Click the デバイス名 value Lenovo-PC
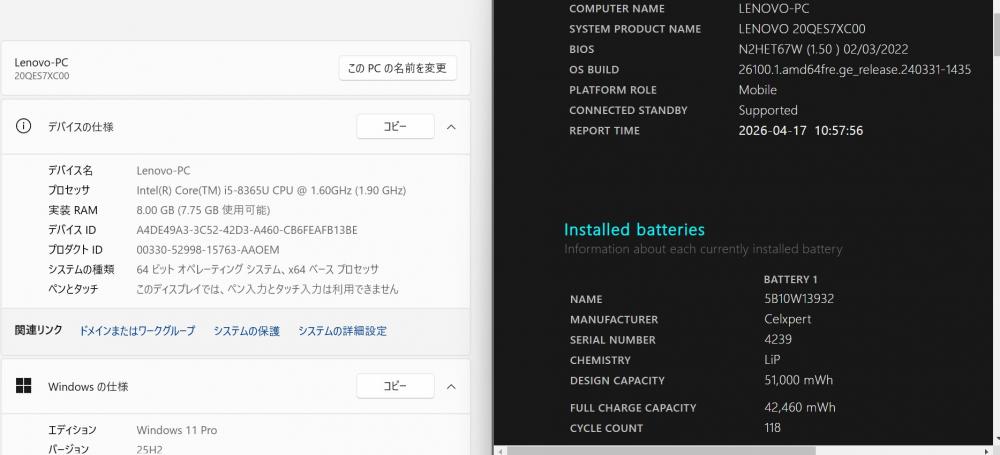 click(163, 170)
